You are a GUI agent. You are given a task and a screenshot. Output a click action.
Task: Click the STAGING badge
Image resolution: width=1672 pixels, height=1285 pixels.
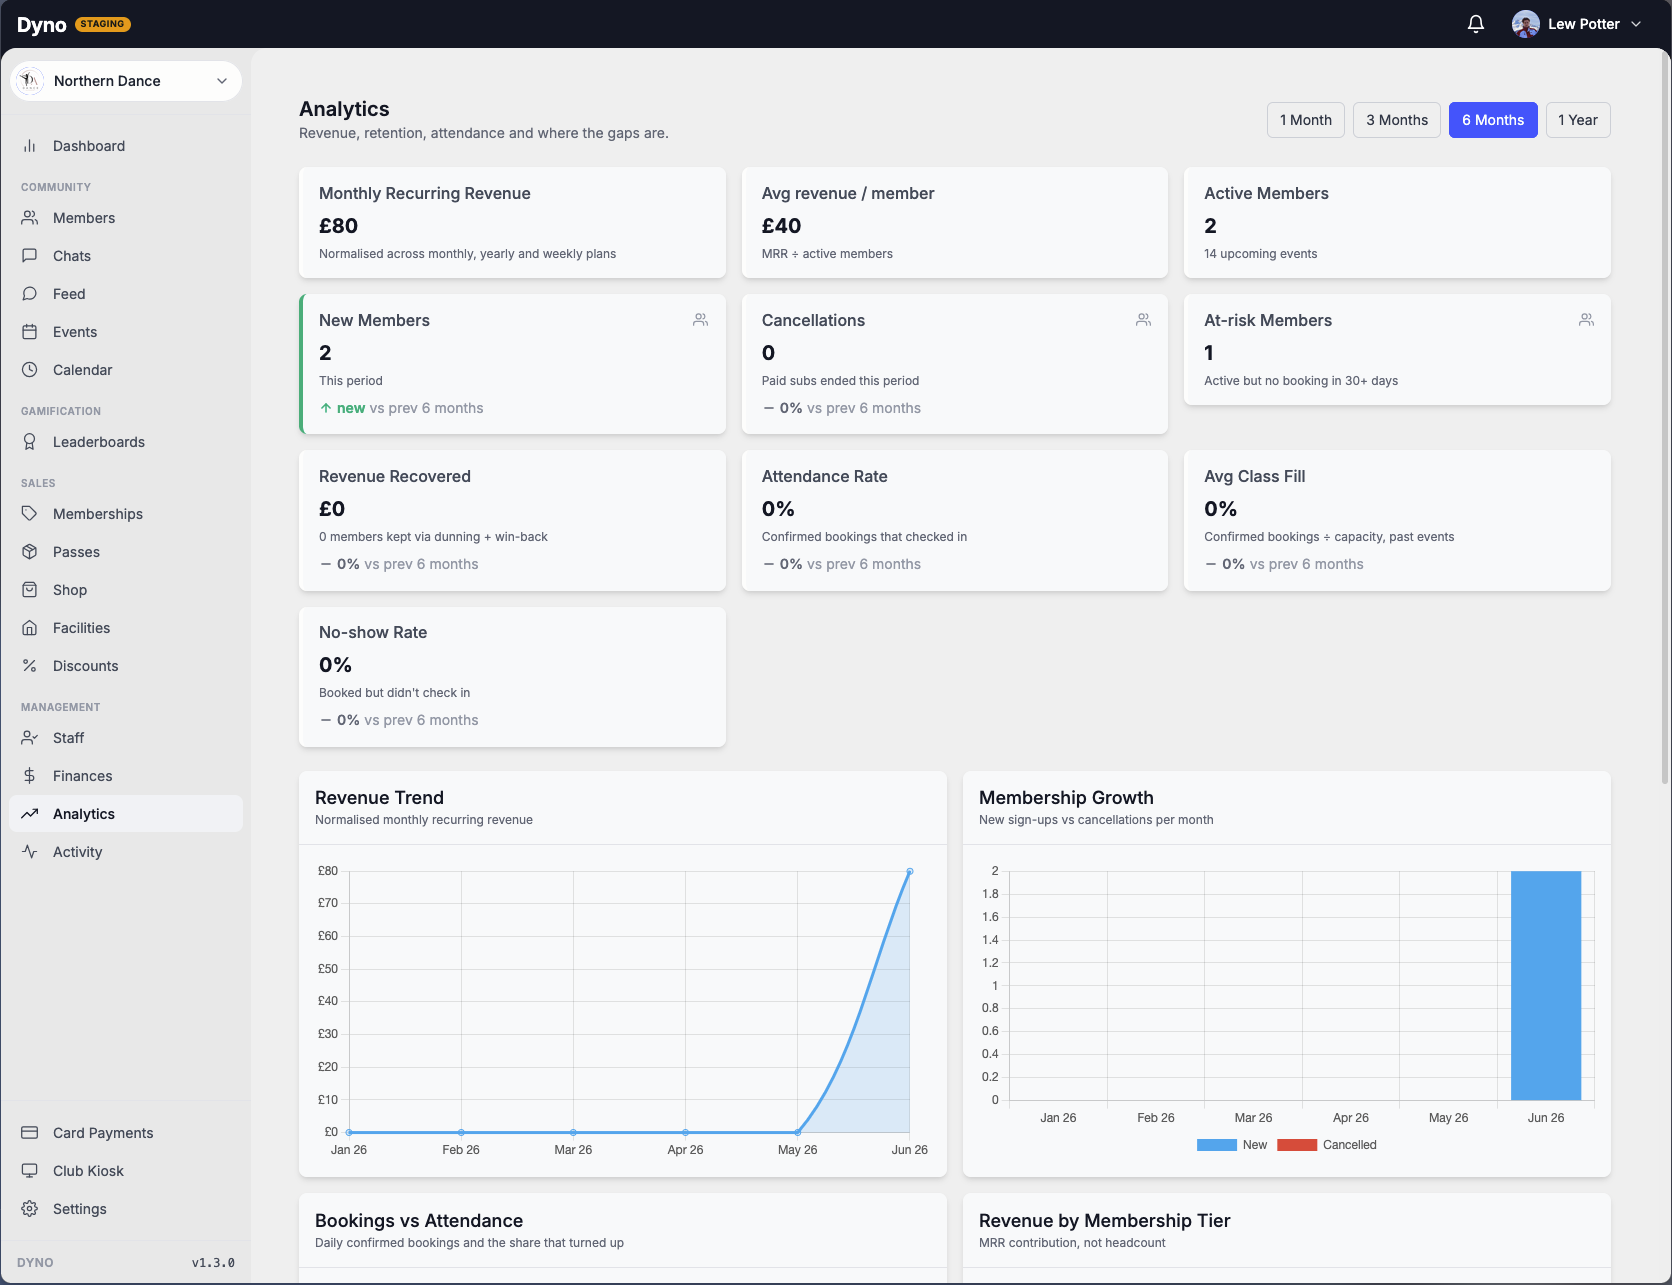pyautogui.click(x=103, y=24)
